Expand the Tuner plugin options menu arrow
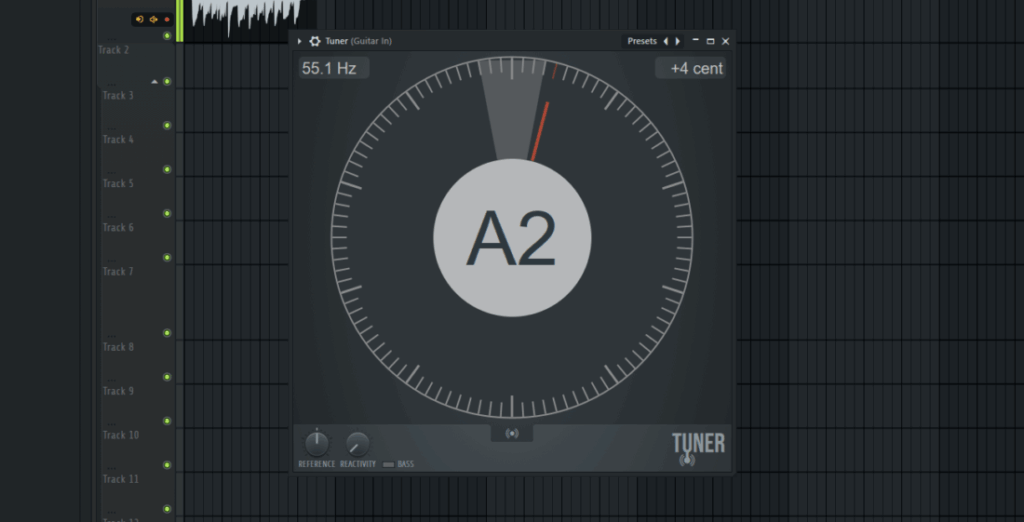 tap(300, 41)
